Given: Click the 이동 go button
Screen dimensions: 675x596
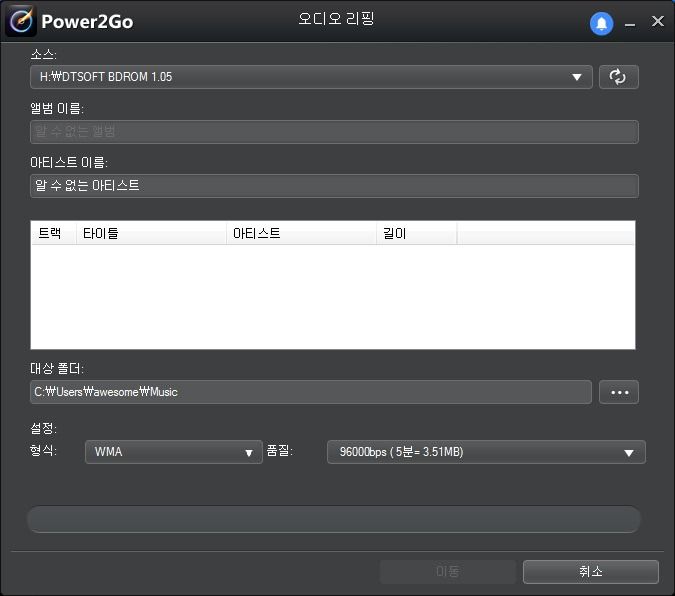Looking at the screenshot, I should [x=447, y=572].
